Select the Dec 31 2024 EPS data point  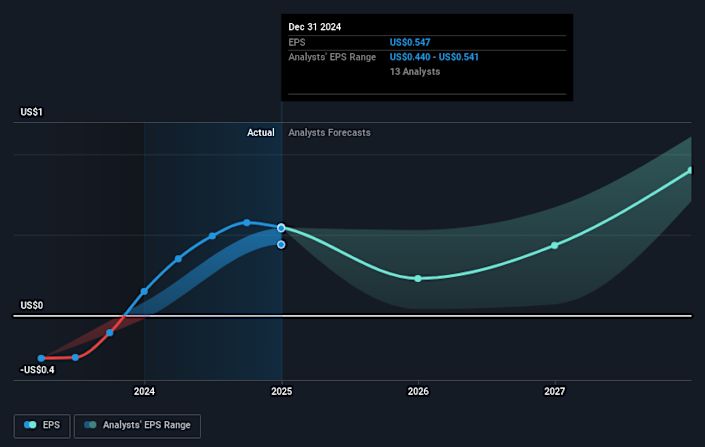(x=281, y=228)
